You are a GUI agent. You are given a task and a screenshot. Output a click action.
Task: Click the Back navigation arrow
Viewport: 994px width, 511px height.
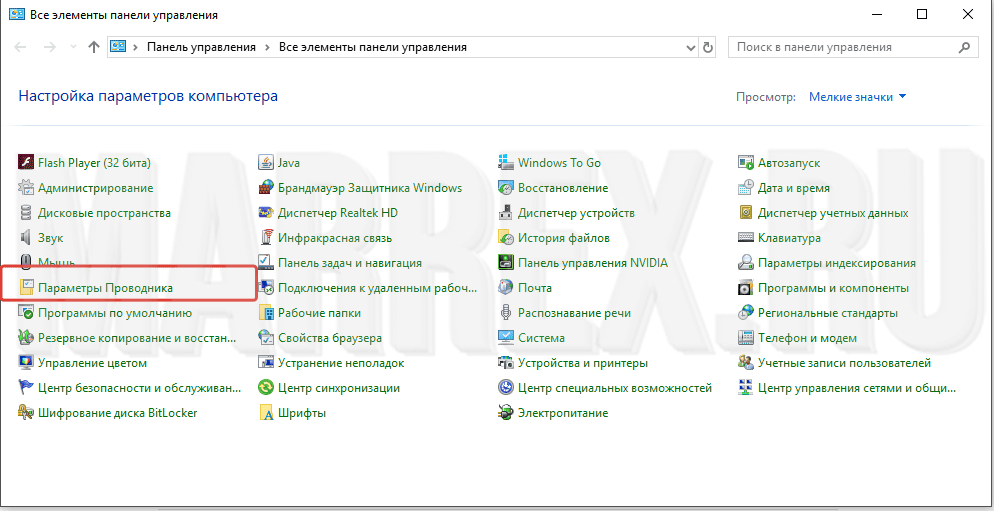tap(21, 47)
